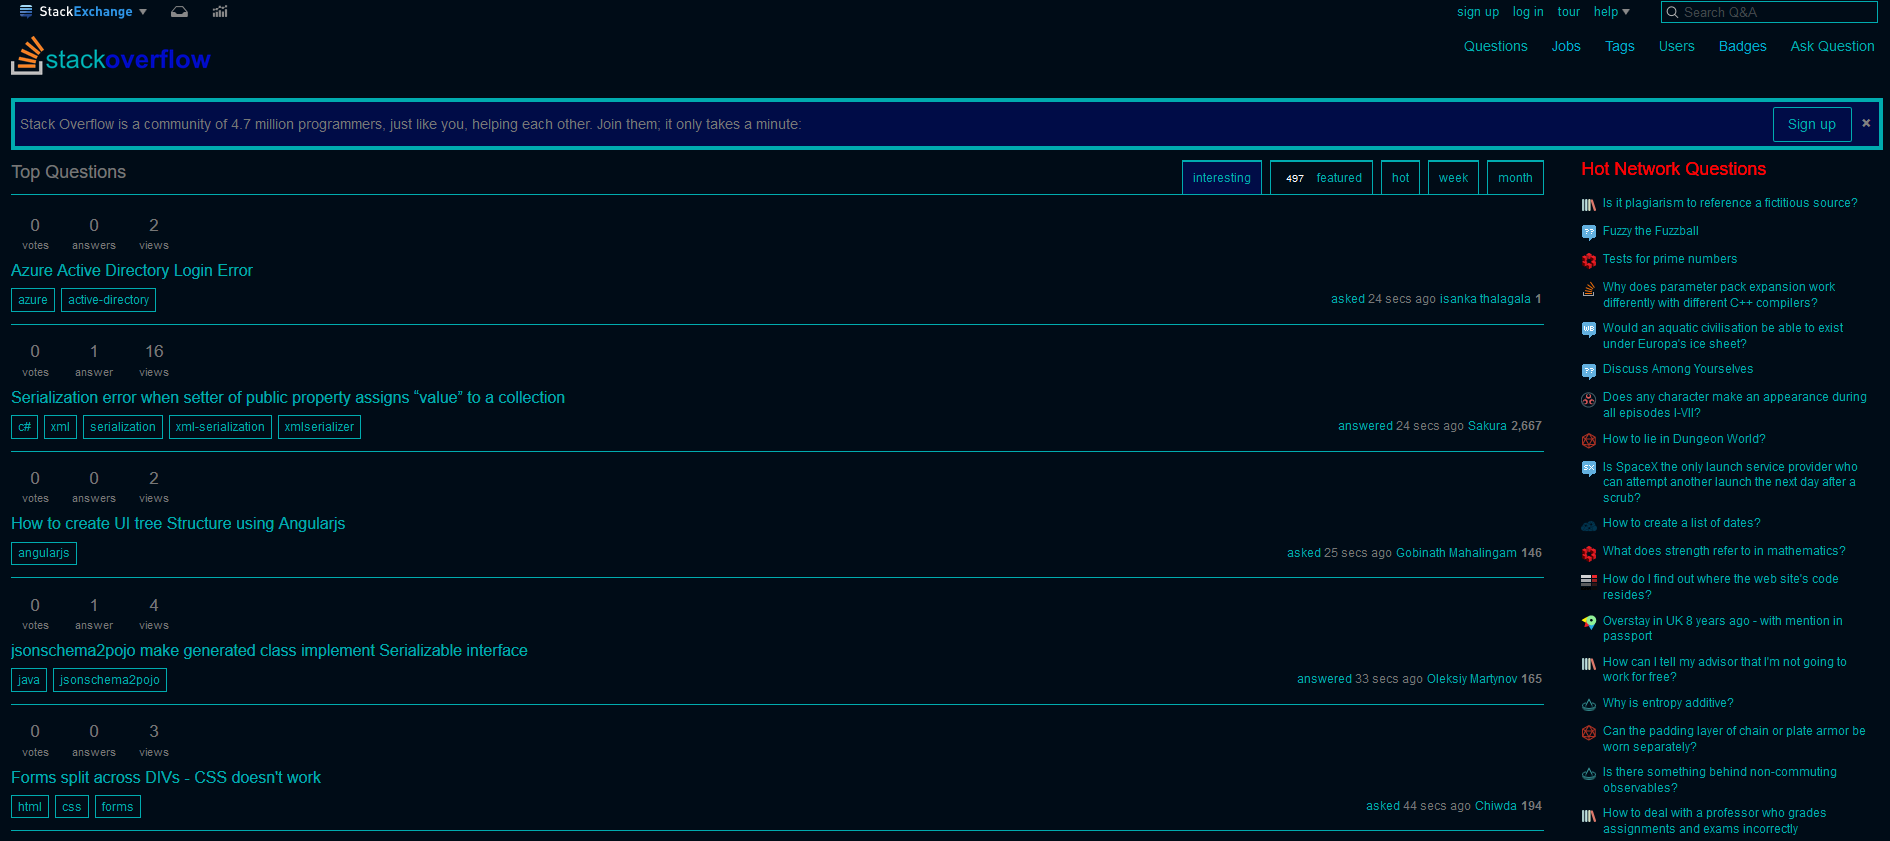1890x841 pixels.
Task: Expand the StackExchange network dropdown
Action: (143, 12)
